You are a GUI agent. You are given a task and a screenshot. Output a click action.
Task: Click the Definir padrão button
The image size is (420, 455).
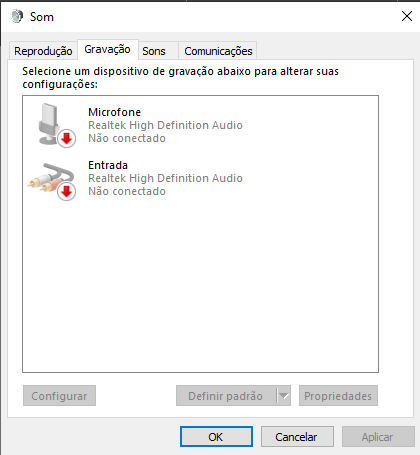tap(226, 396)
